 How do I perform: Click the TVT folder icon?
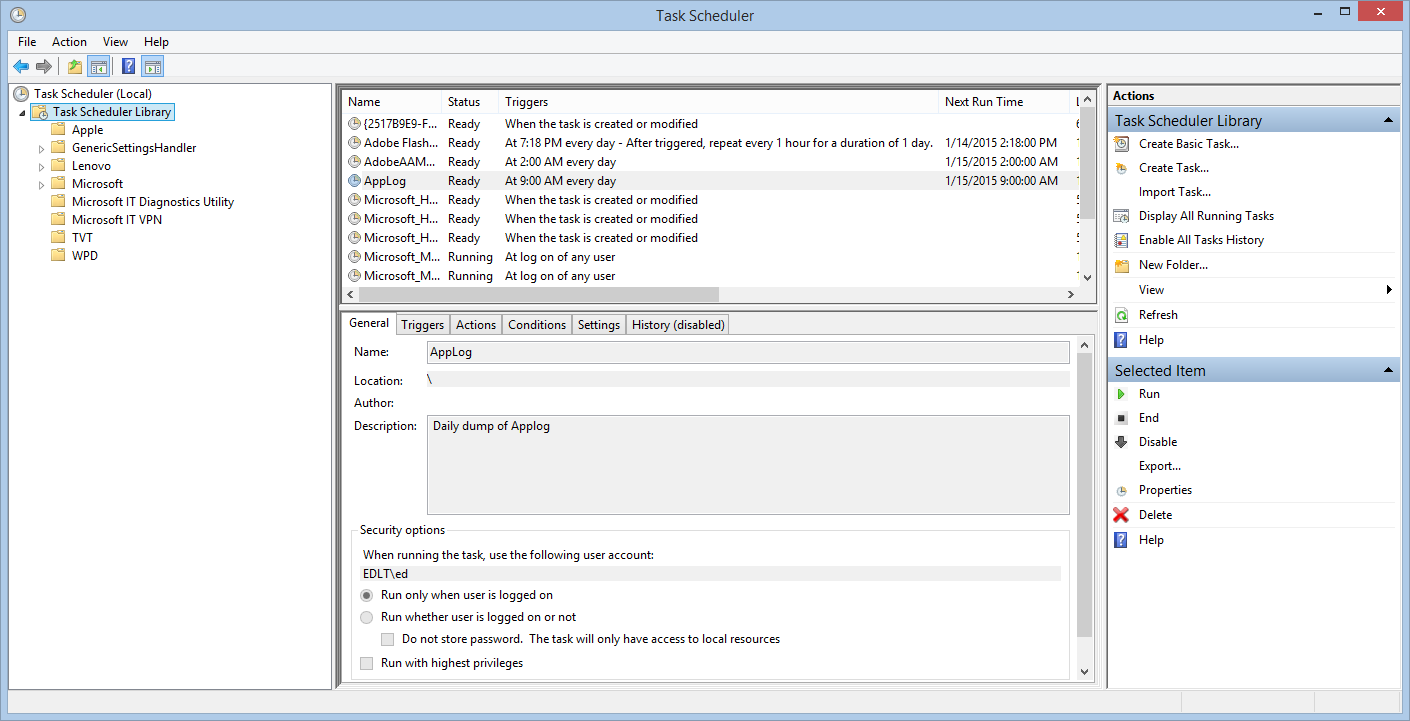point(58,238)
